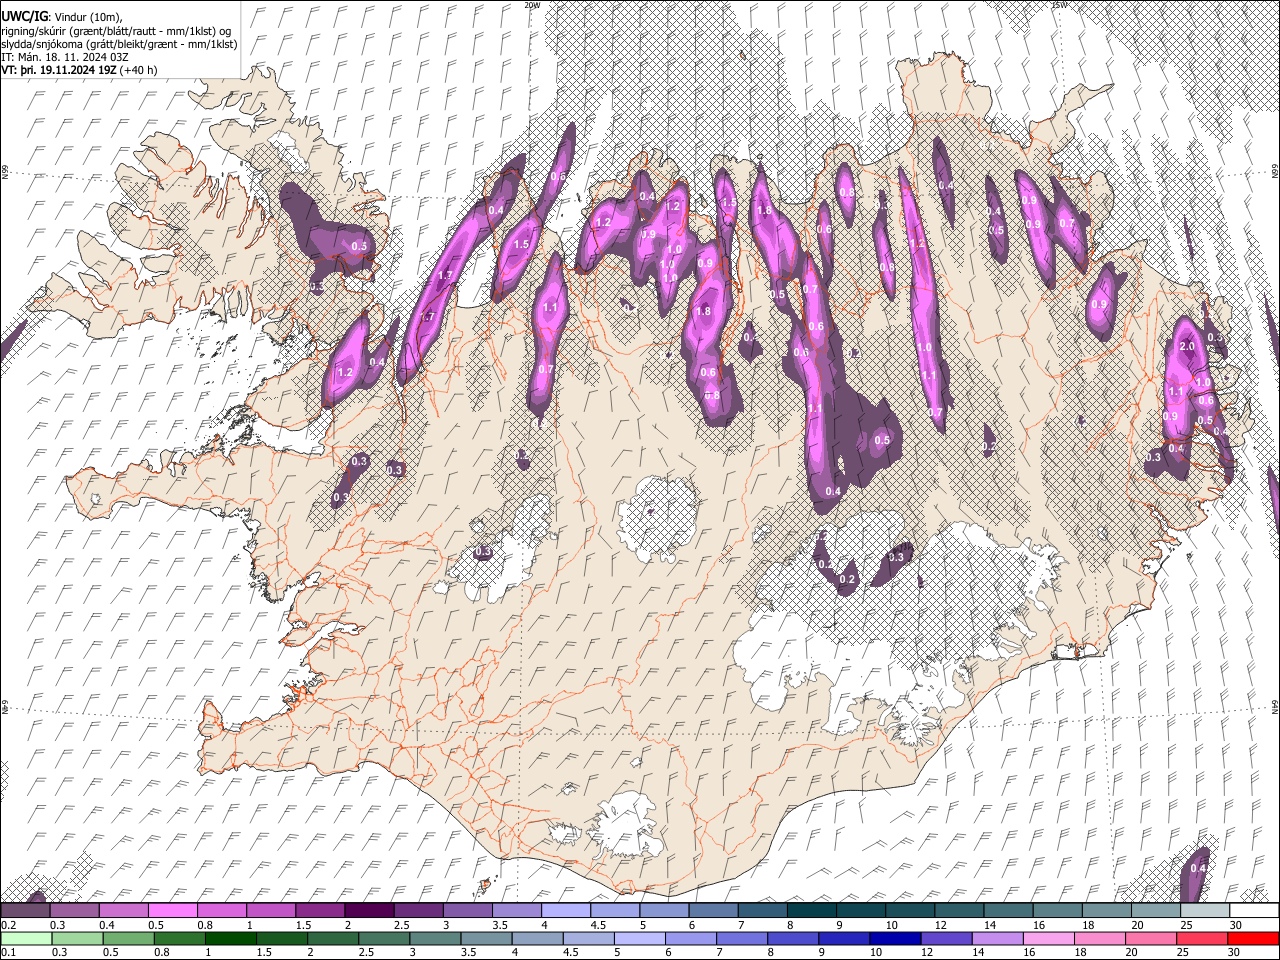This screenshot has width=1280, height=960.
Task: Click the rain swatch between 25 and 30
Action: pyautogui.click(x=1203, y=938)
